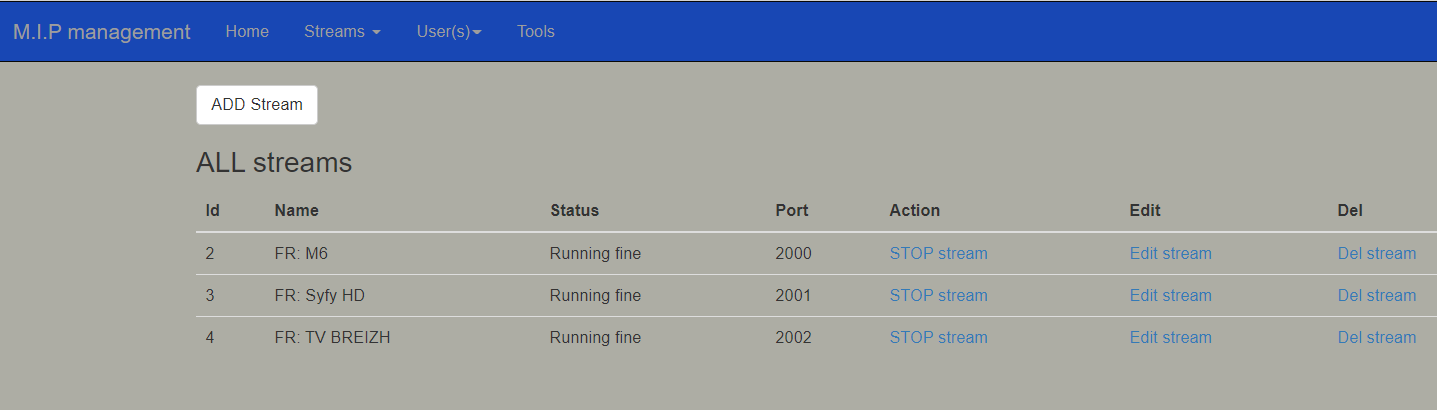Click the M.I.P management brand link
1437x410 pixels.
pyautogui.click(x=102, y=31)
